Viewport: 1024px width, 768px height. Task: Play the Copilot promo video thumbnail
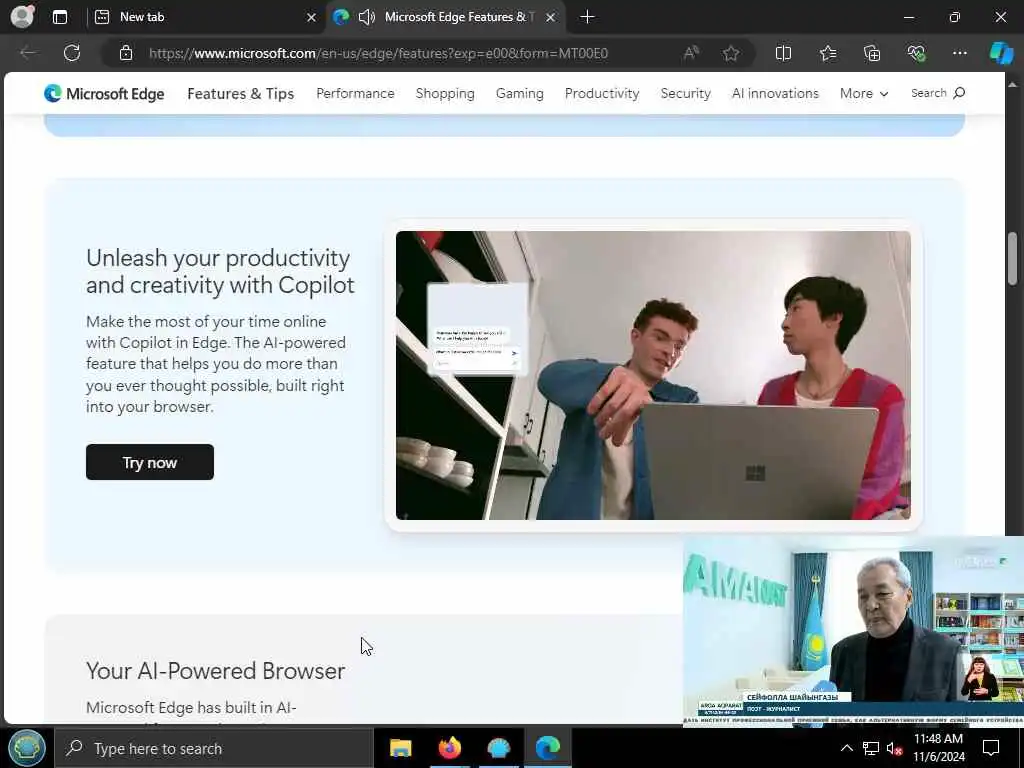(653, 376)
